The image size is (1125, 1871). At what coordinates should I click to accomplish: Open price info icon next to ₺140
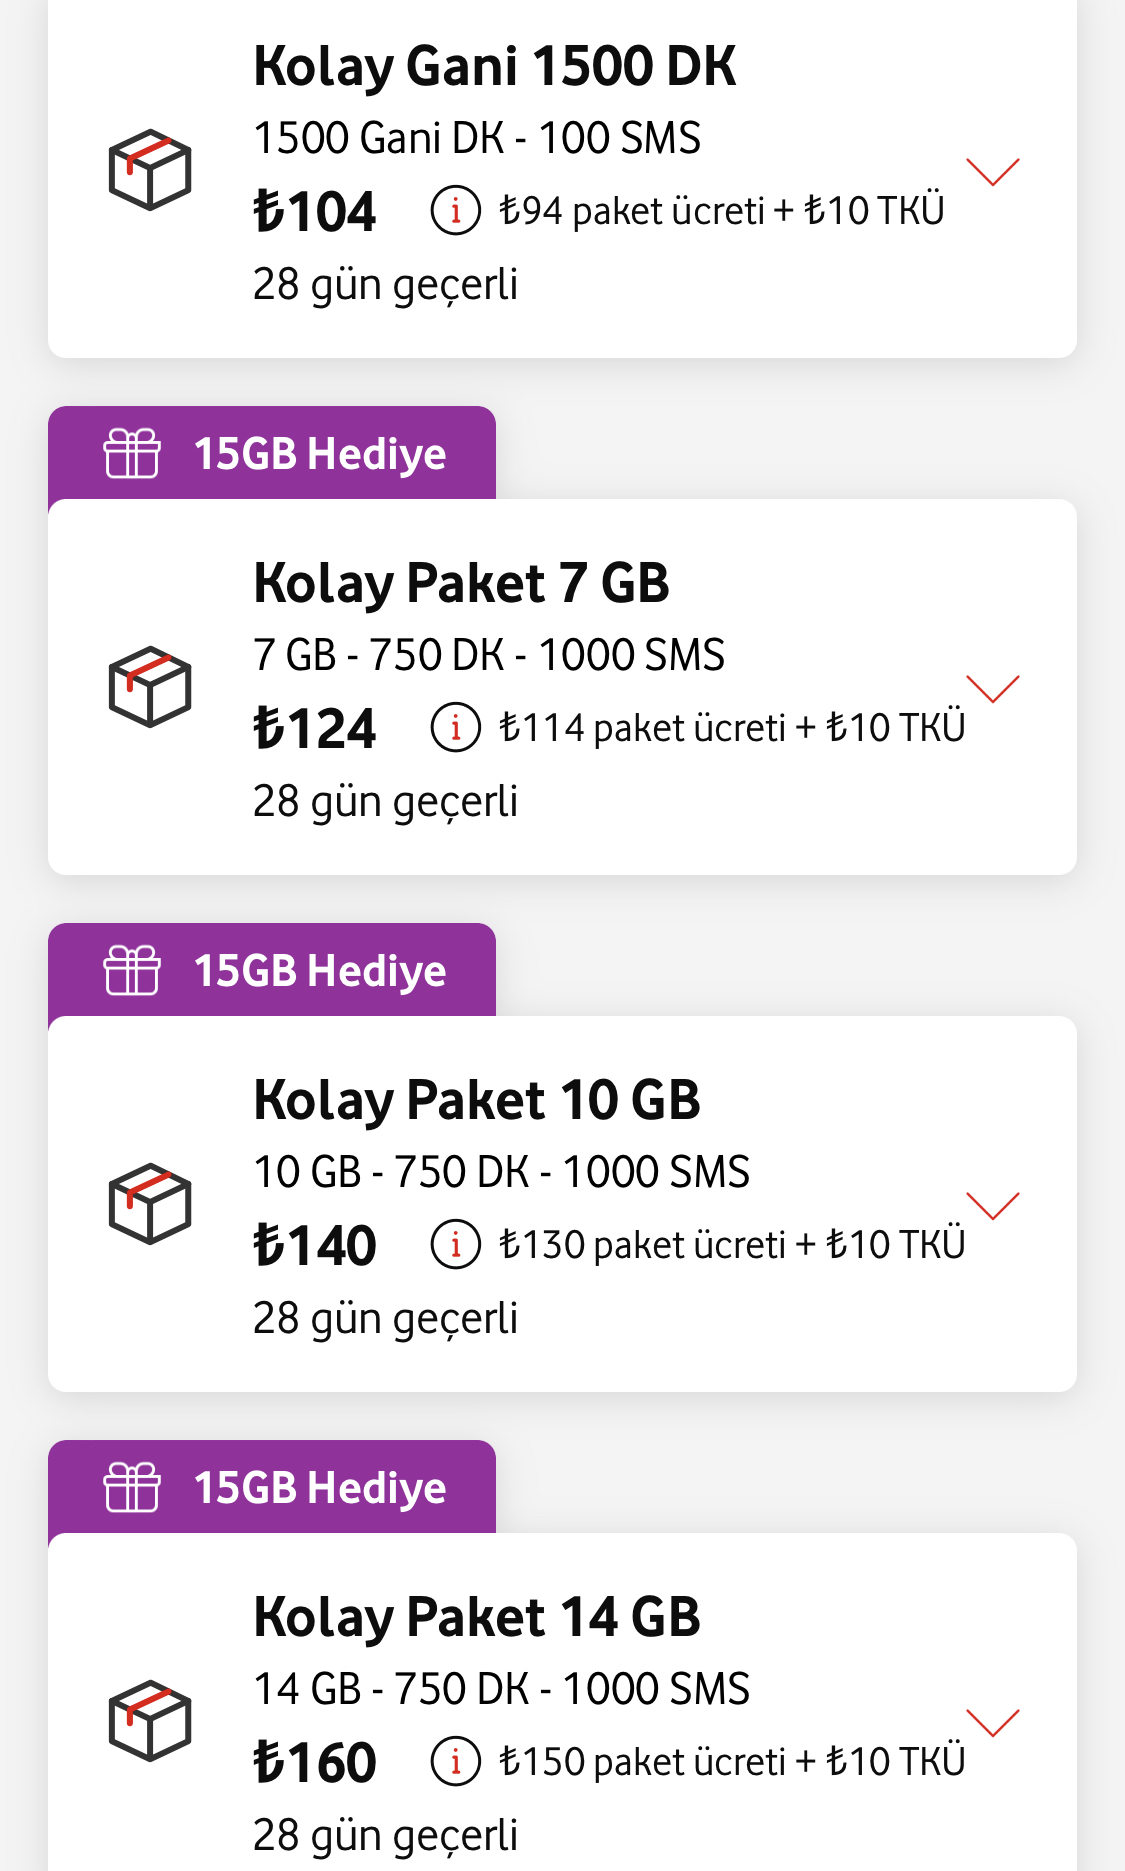click(x=456, y=1245)
